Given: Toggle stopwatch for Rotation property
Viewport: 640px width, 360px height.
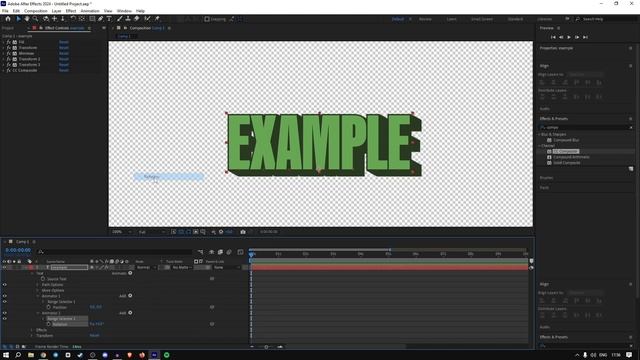Looking at the screenshot, I should [x=49, y=324].
